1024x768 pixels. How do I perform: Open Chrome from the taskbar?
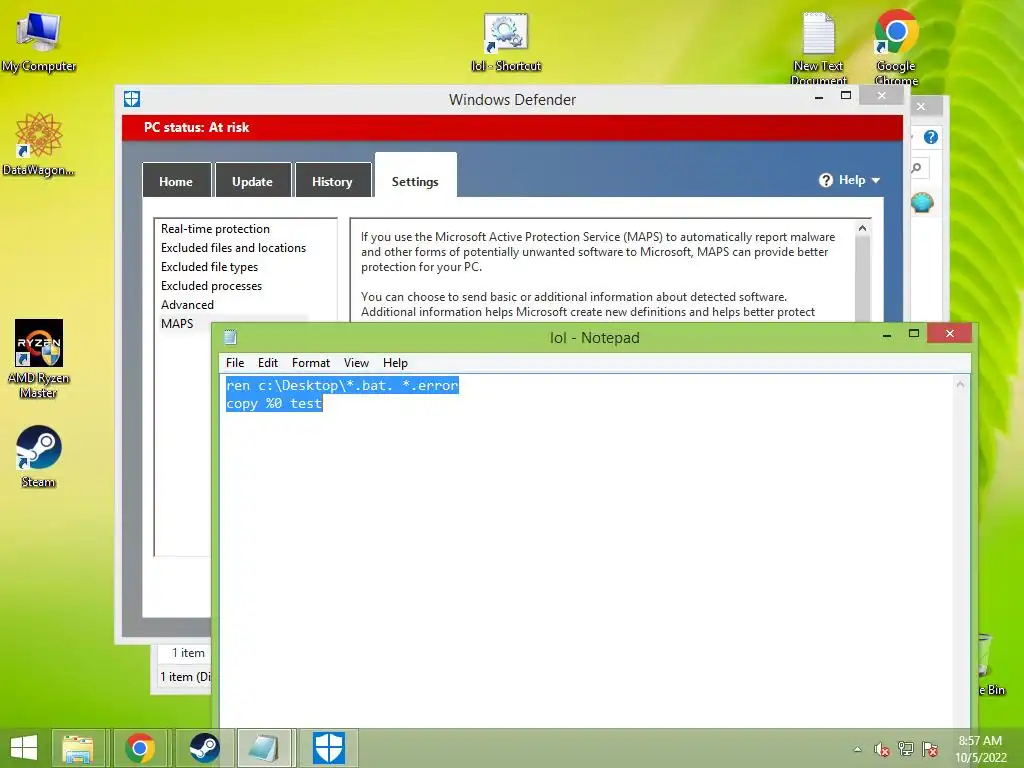click(x=140, y=748)
